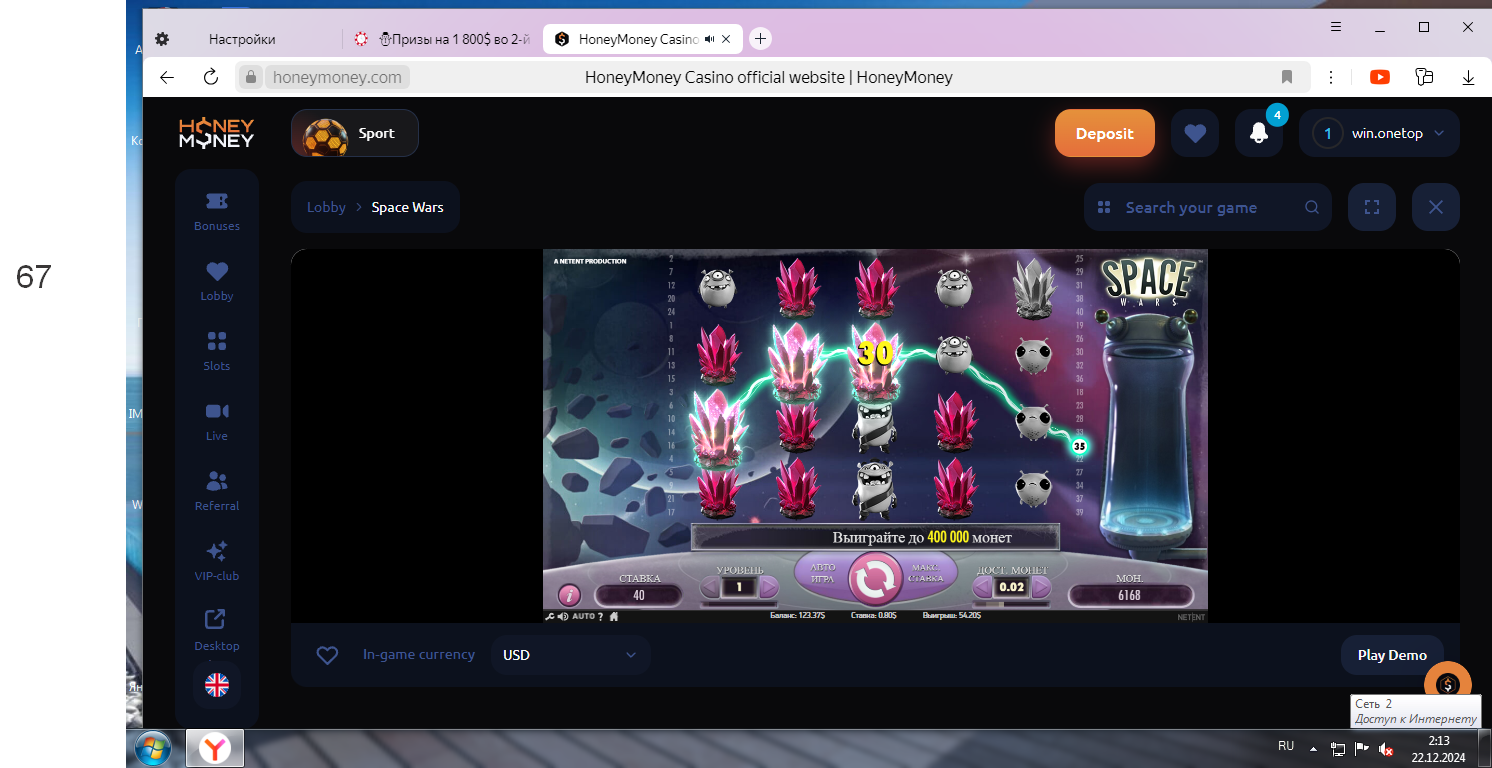Click in the Search your game field
The width and height of the screenshot is (1492, 768).
[1207, 207]
